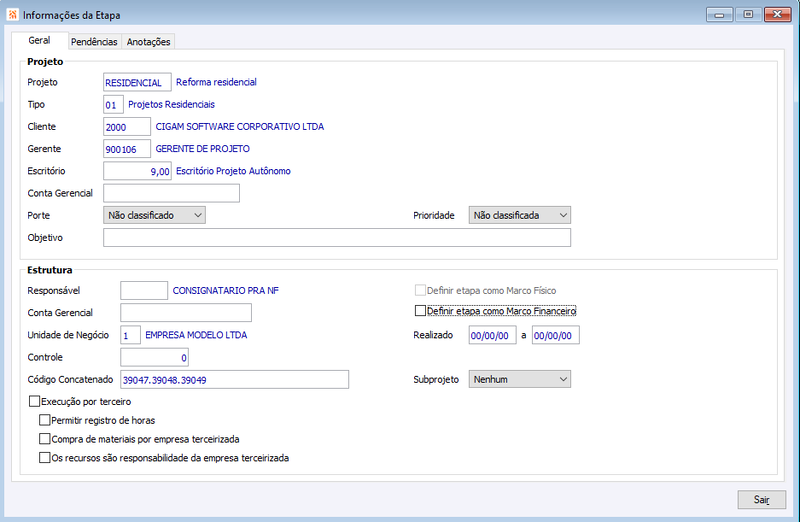Click the Realizado end date field

pos(556,335)
